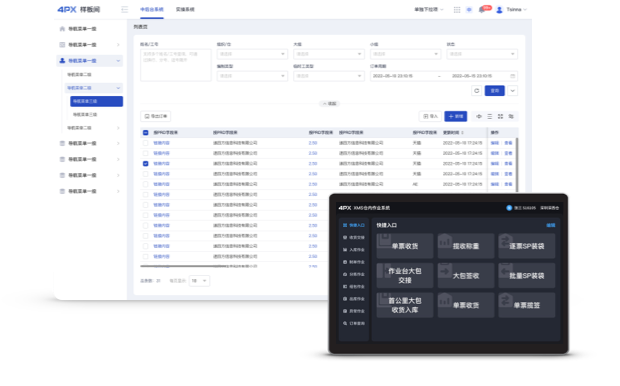620x386 pixels.
Task: Collapse the filter panel with 收起 toggle
Action: click(330, 104)
